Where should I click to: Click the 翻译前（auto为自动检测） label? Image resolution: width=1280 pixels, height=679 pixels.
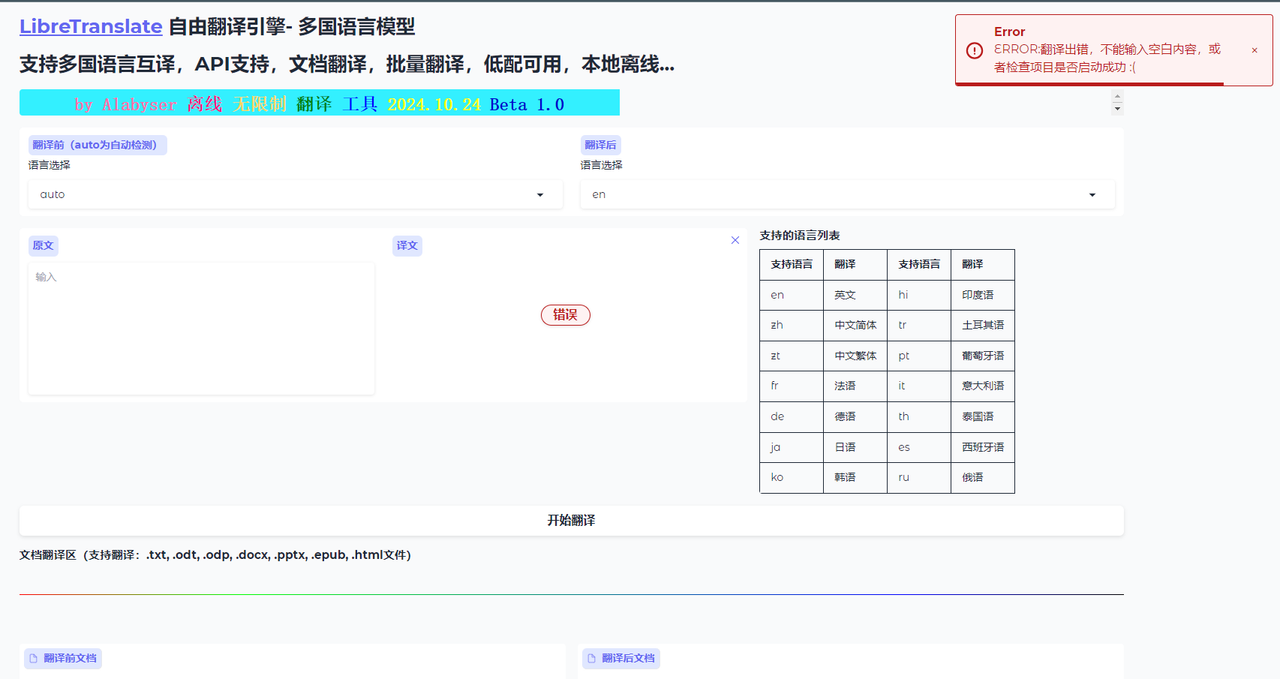tap(97, 145)
